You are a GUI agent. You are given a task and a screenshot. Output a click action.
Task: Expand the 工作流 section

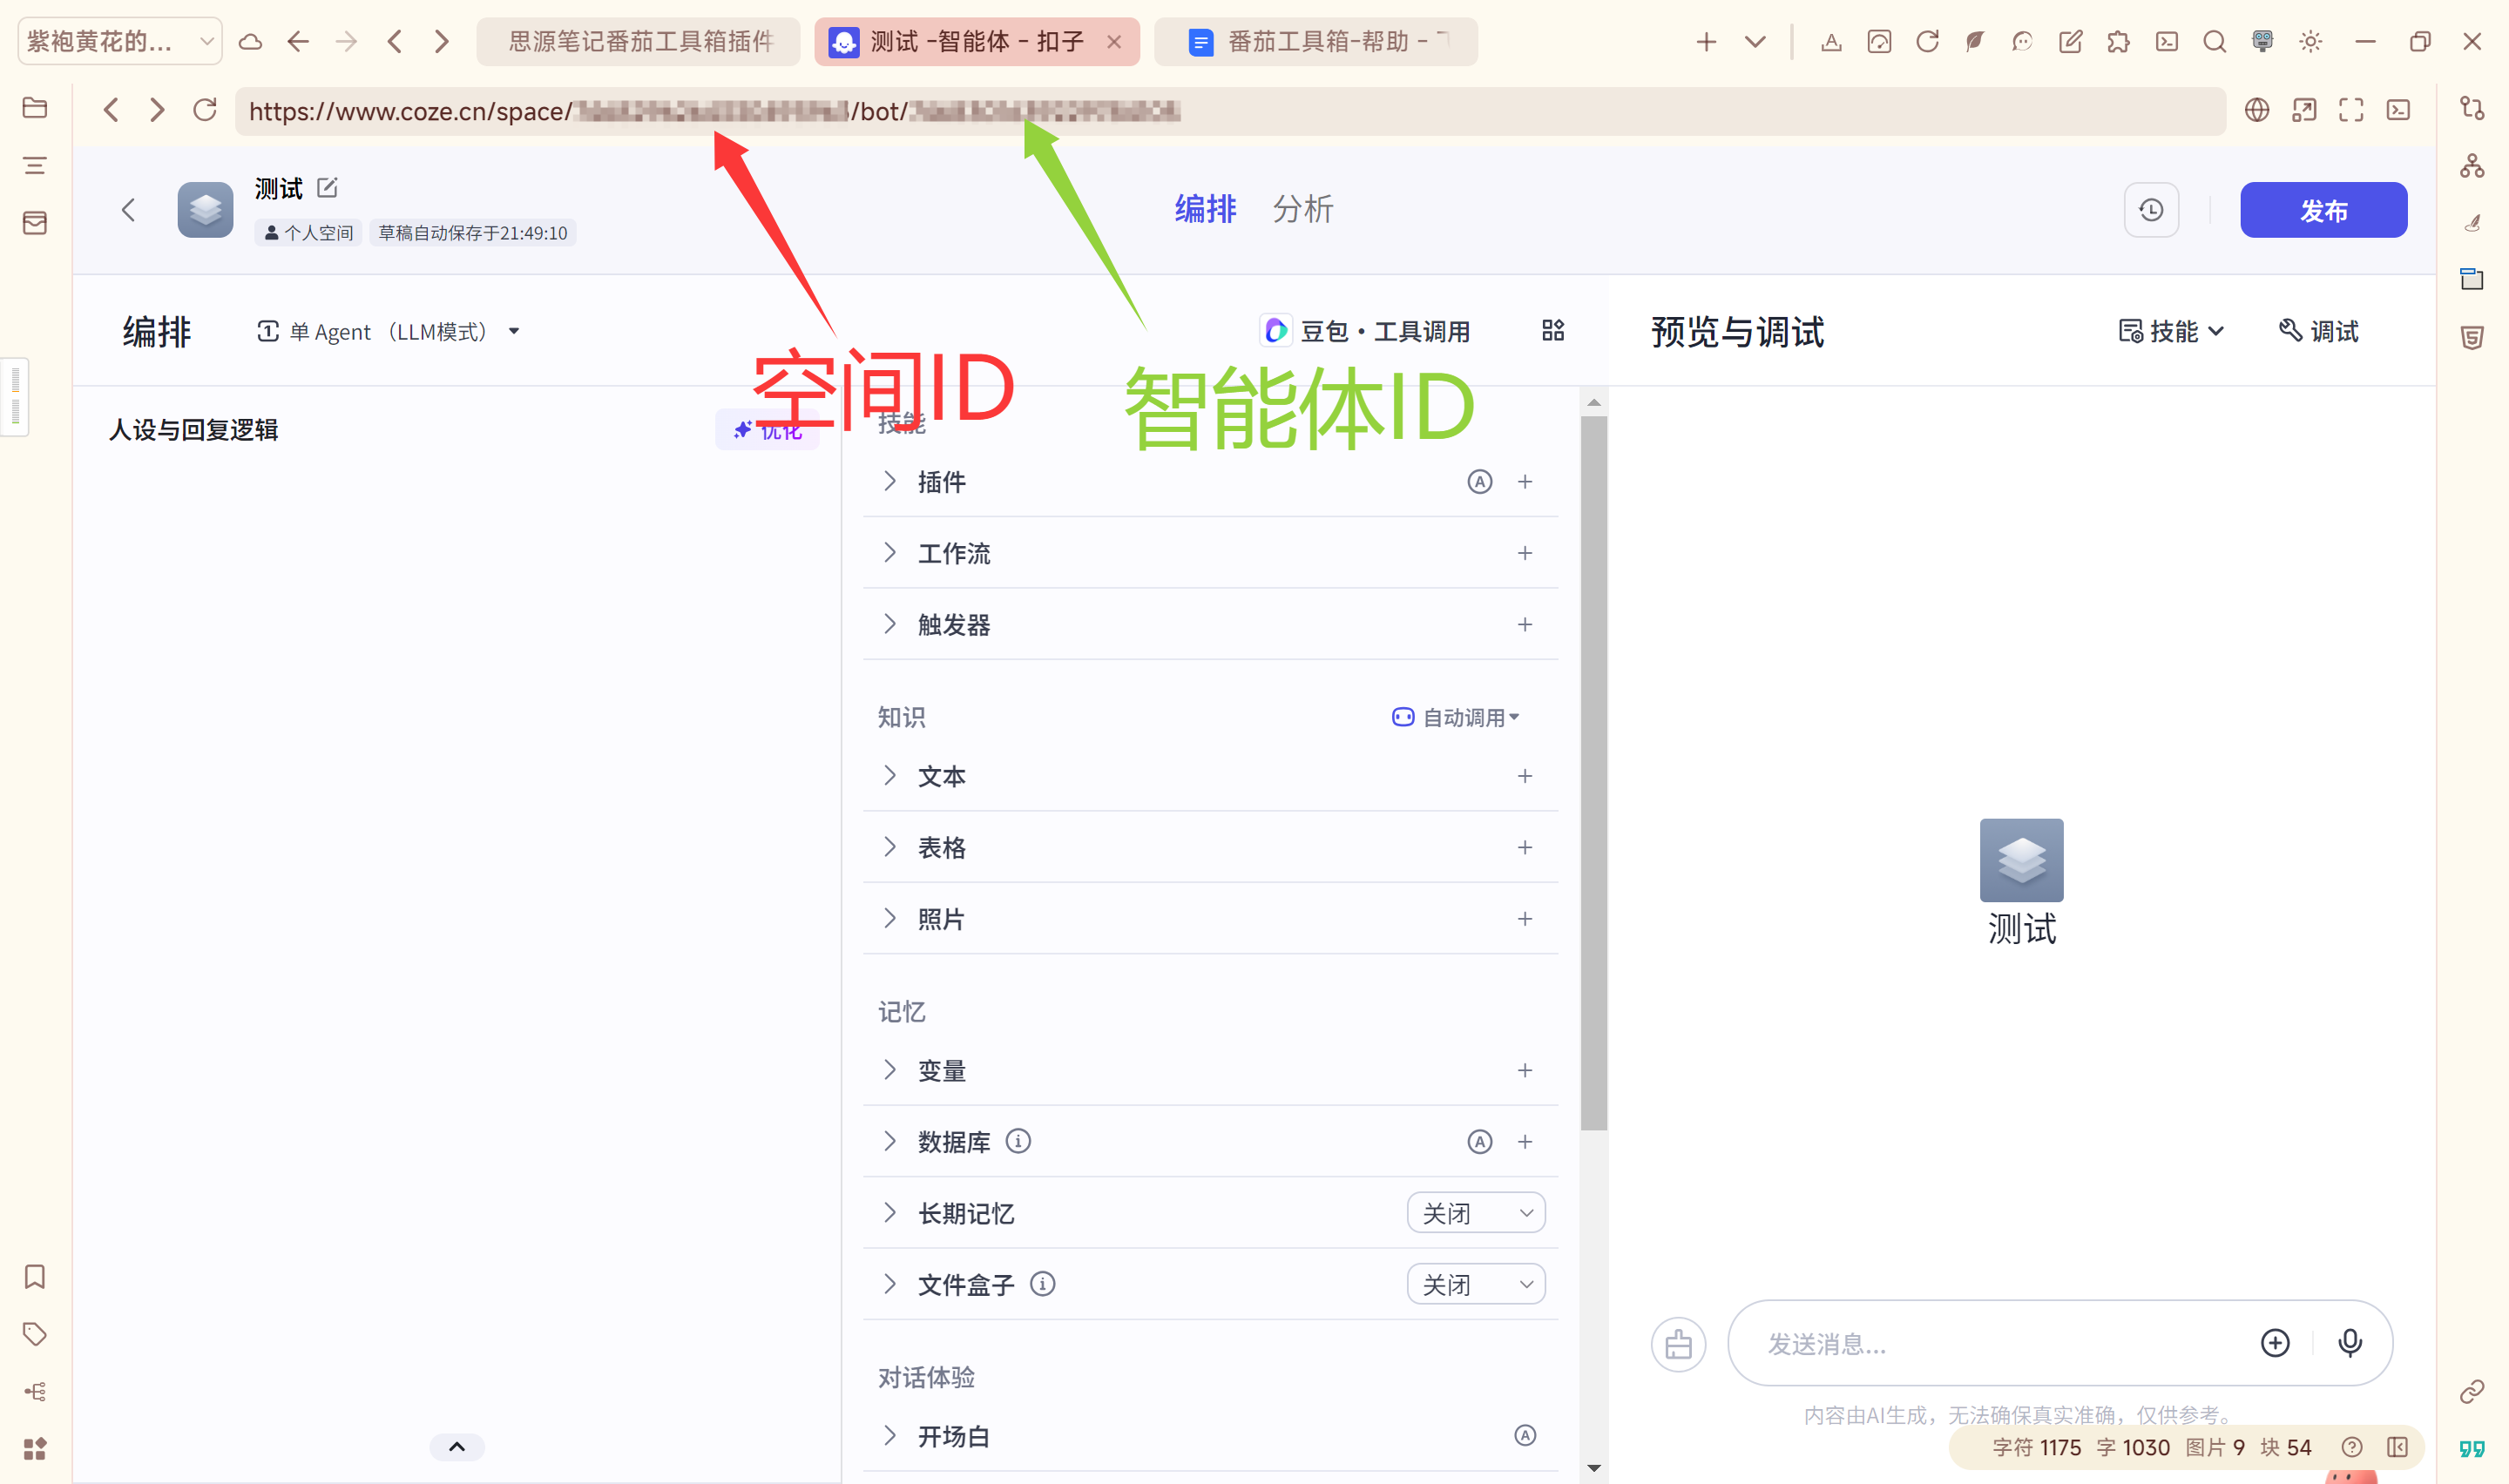point(890,553)
